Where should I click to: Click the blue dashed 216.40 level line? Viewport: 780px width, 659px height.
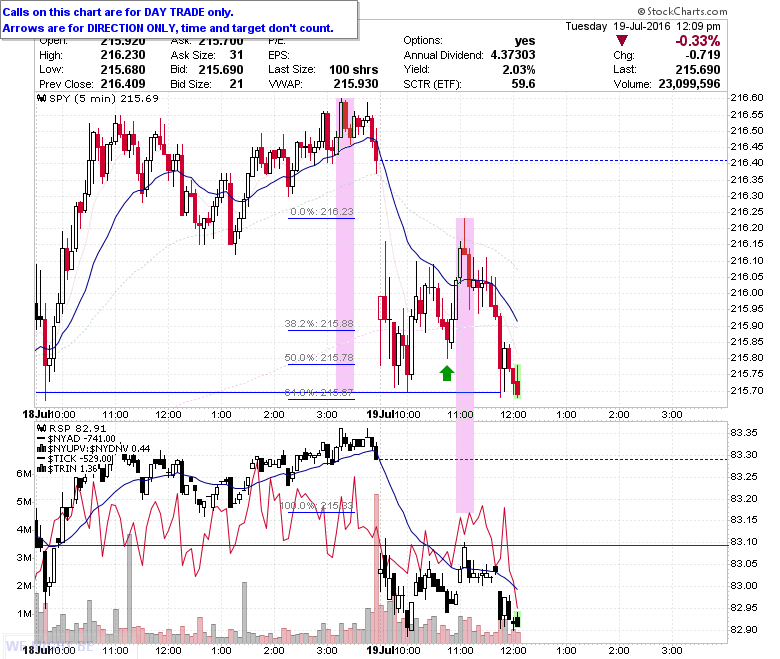pos(553,161)
